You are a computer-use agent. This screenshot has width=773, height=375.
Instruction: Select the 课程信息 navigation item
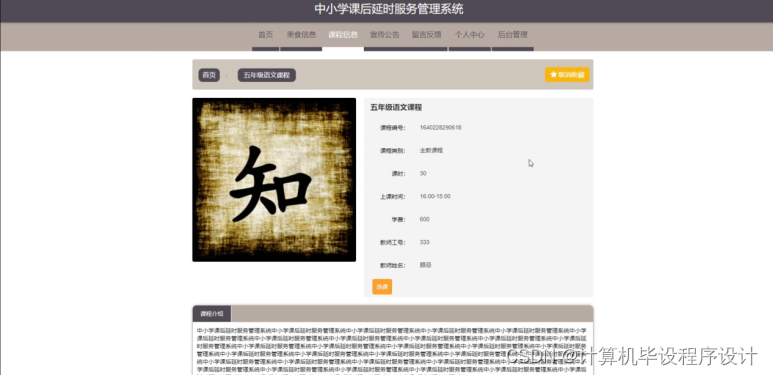[x=343, y=34]
